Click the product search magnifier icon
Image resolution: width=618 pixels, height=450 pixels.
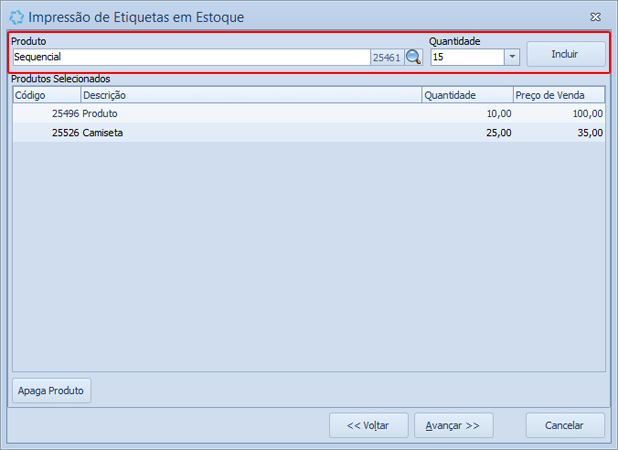click(413, 57)
